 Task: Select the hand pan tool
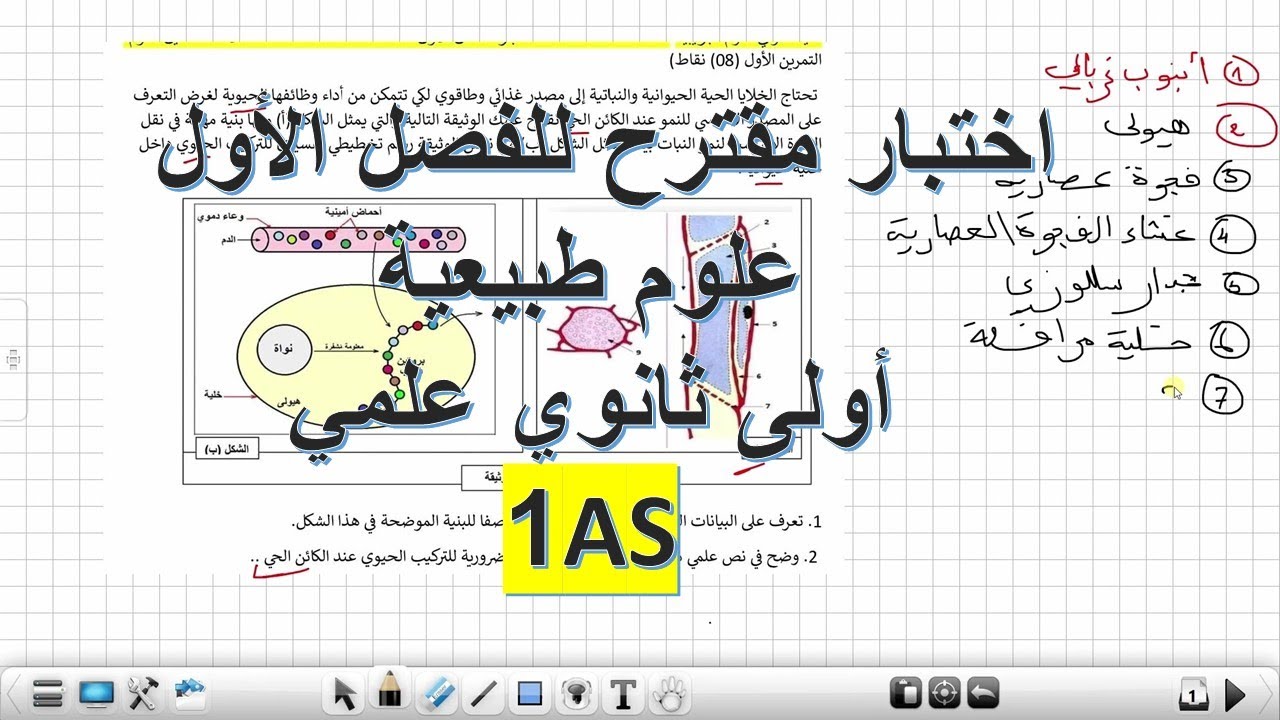668,692
